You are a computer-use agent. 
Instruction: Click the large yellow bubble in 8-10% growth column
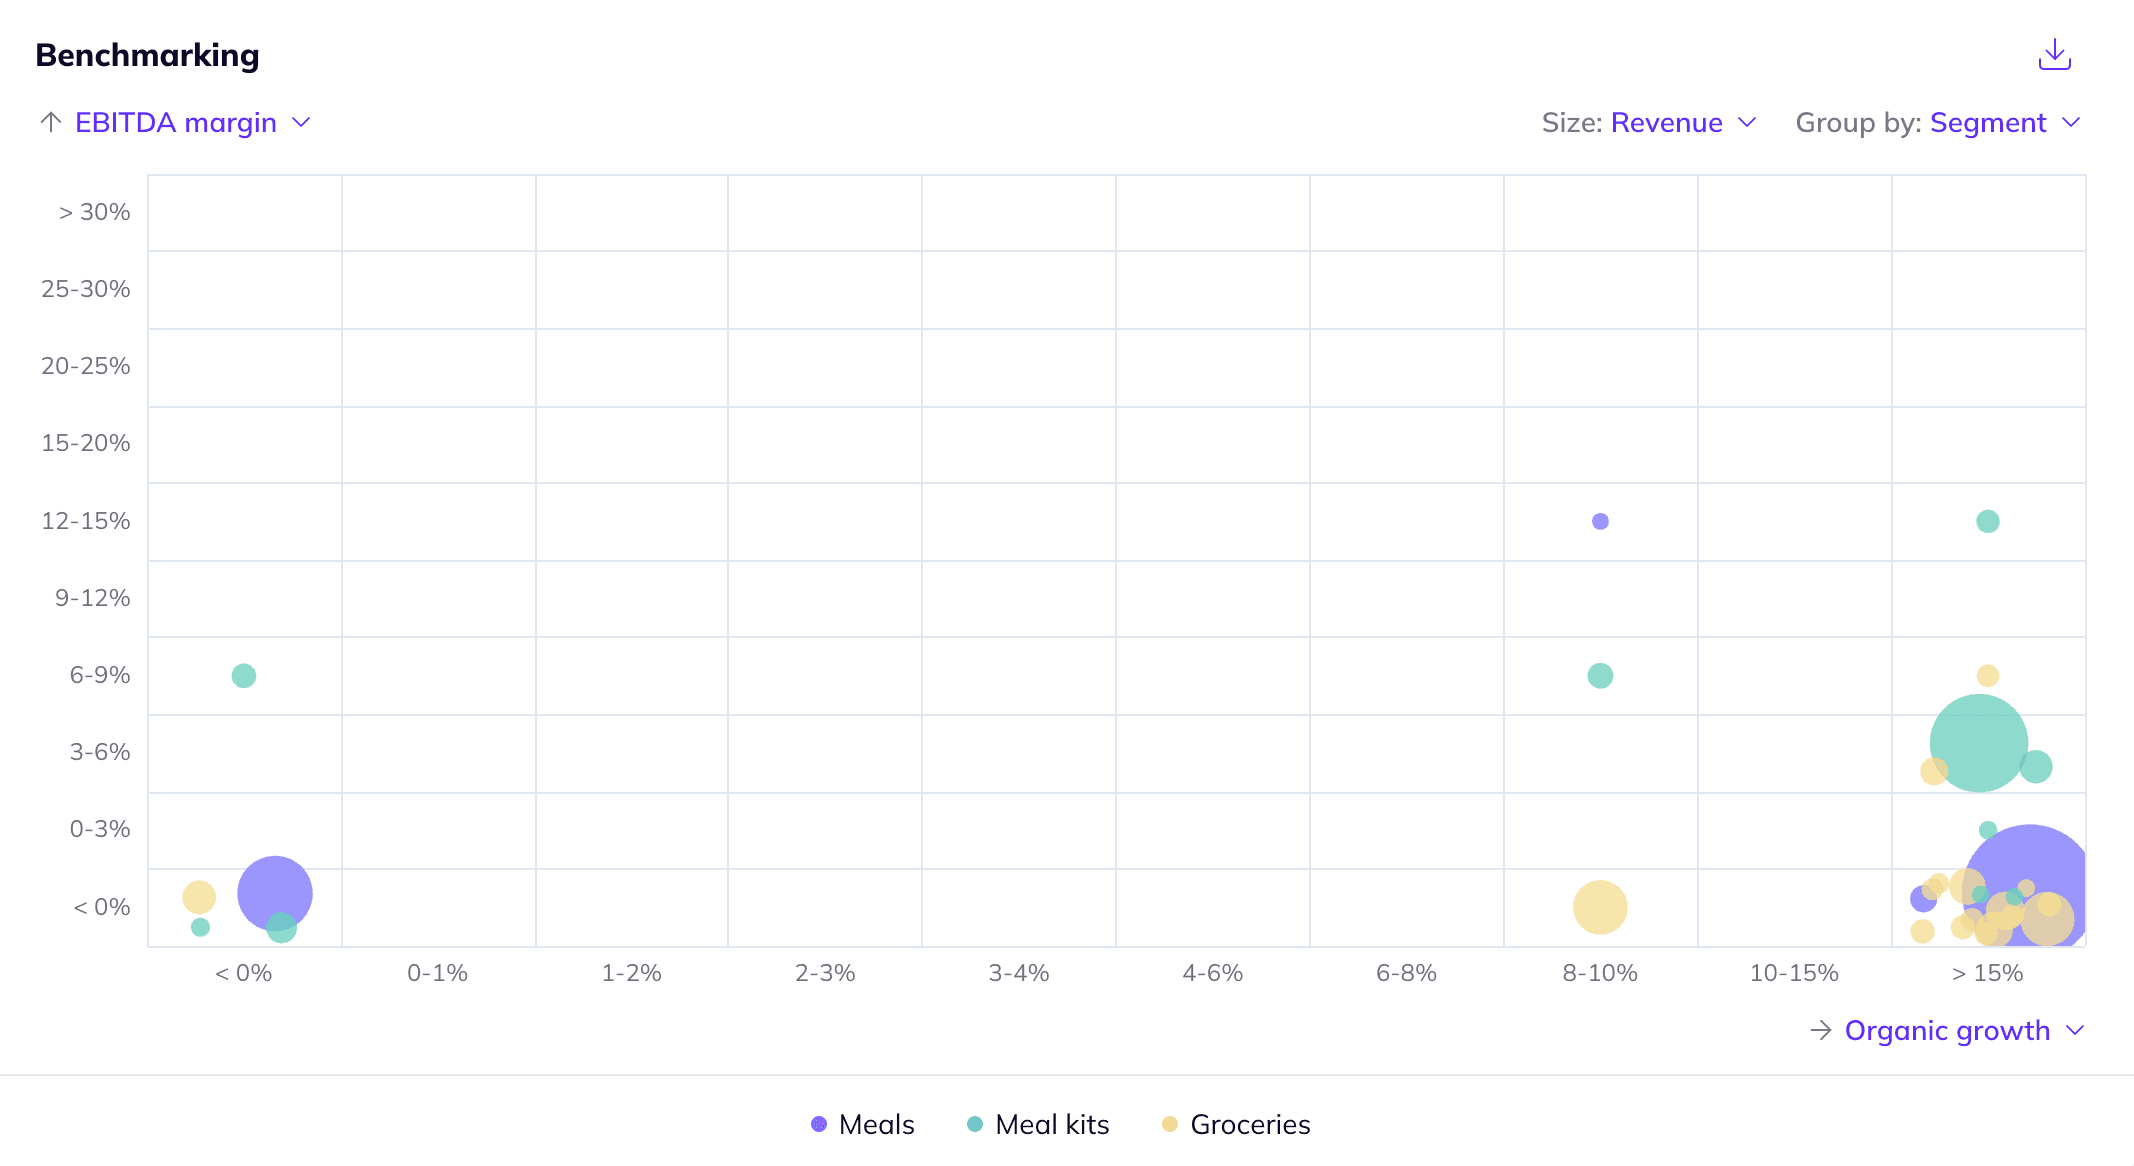1600,907
